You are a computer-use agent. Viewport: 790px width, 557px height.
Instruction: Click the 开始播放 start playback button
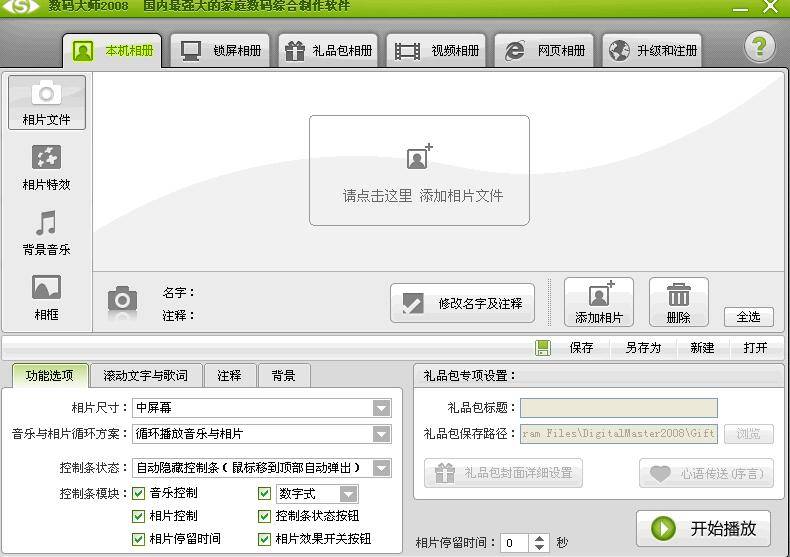click(703, 528)
